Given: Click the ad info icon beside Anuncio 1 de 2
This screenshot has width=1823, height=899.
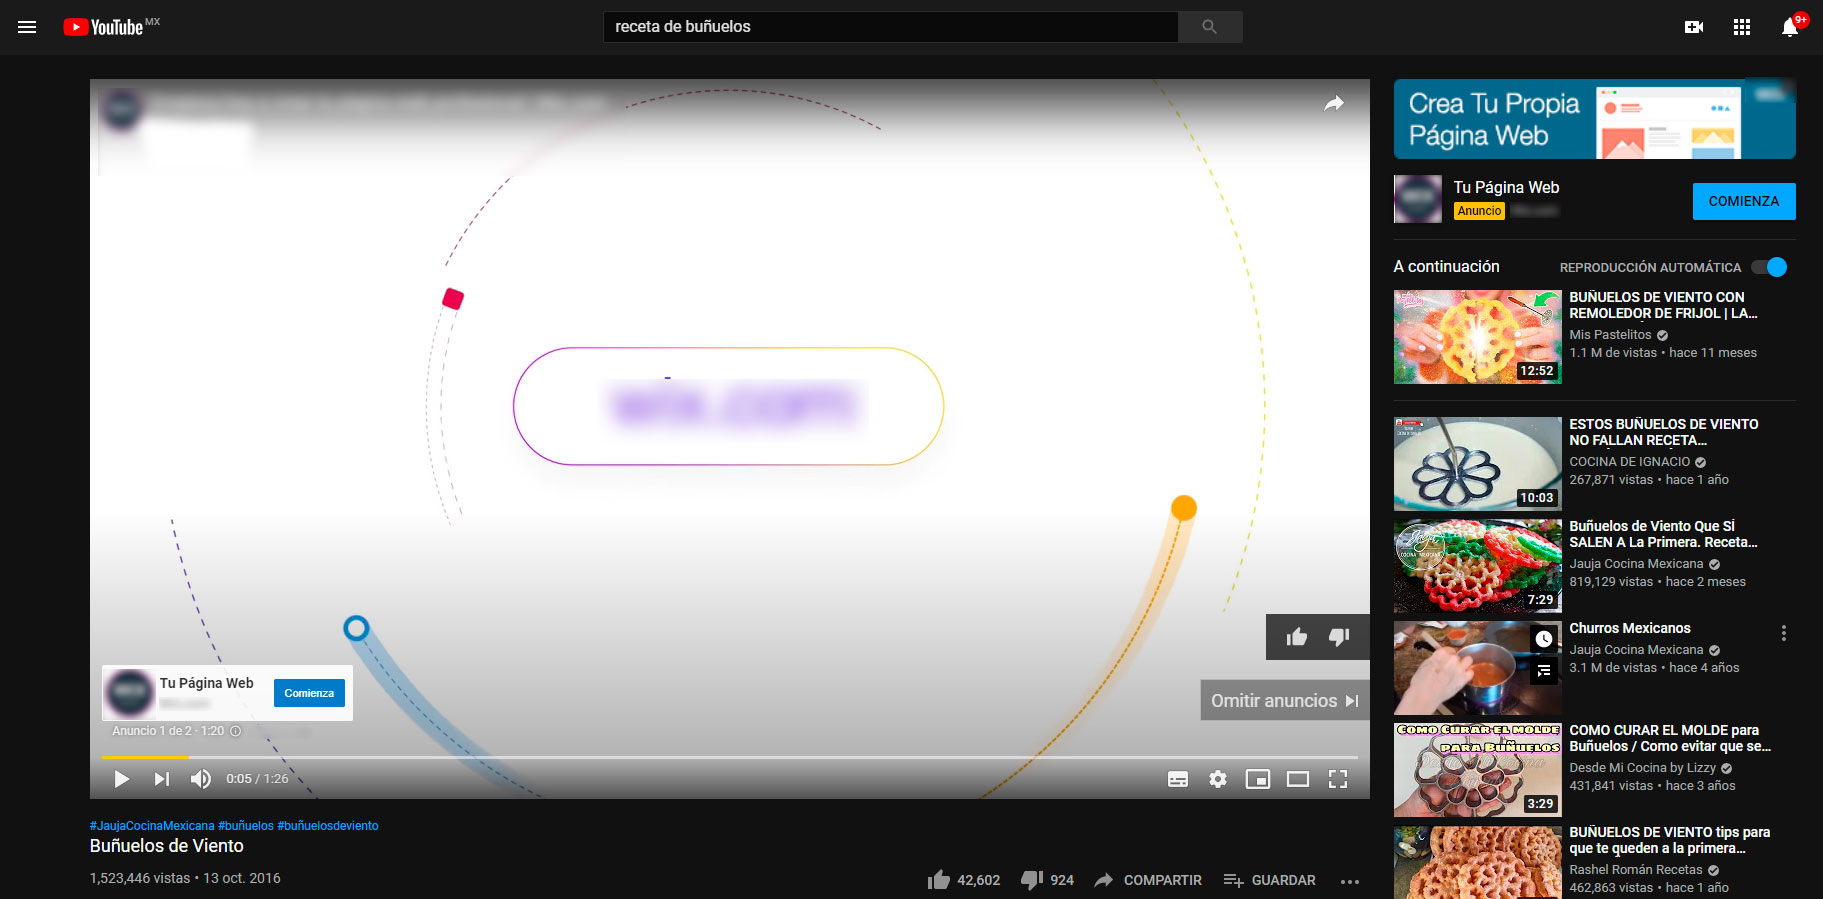Looking at the screenshot, I should [236, 731].
